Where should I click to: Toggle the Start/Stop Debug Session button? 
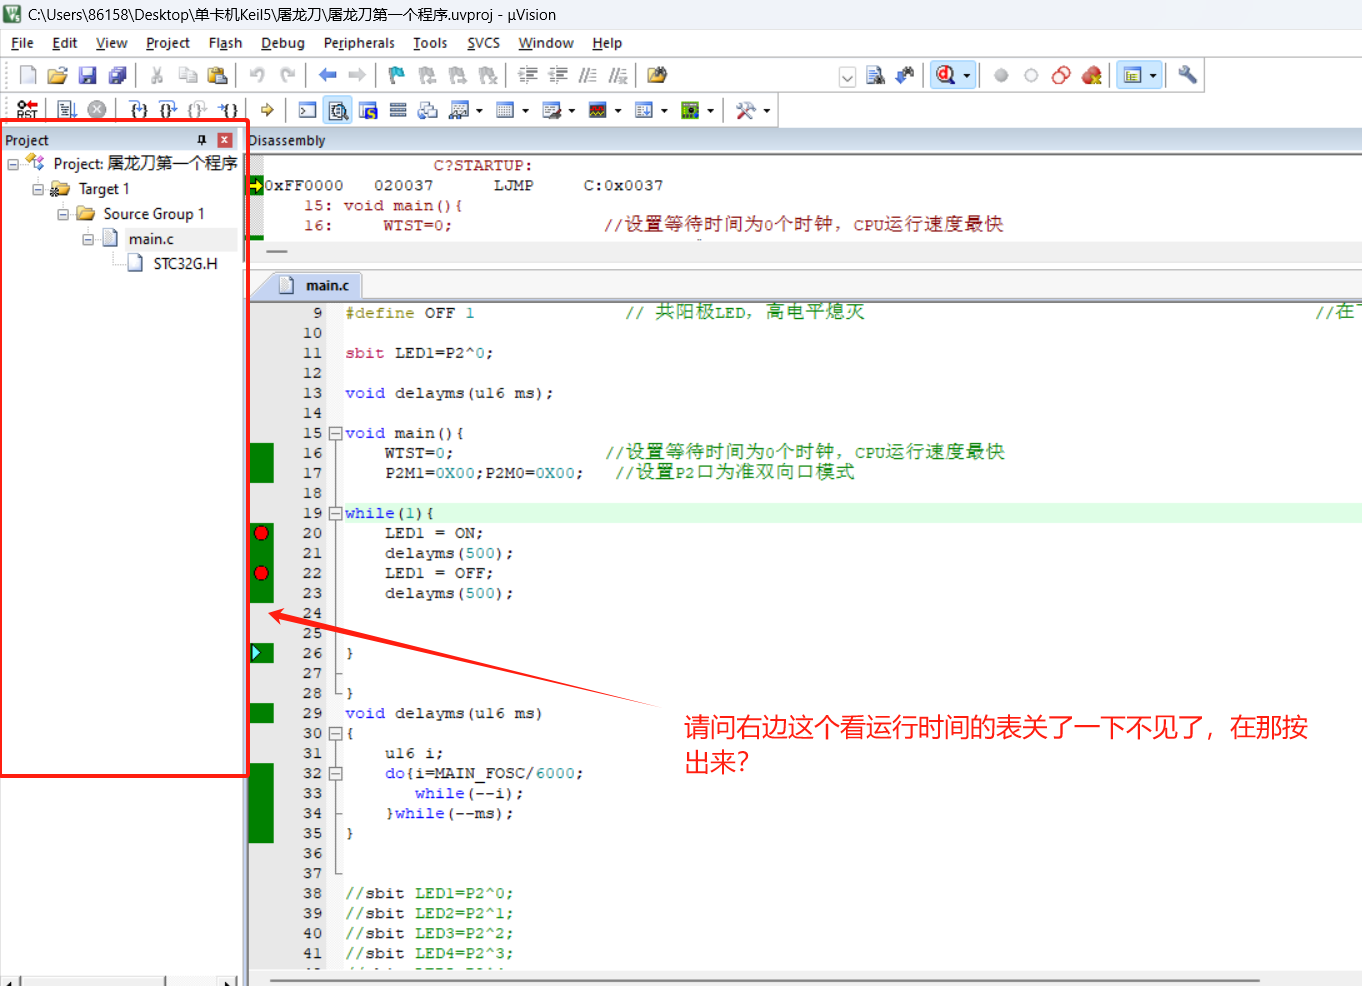pyautogui.click(x=945, y=75)
